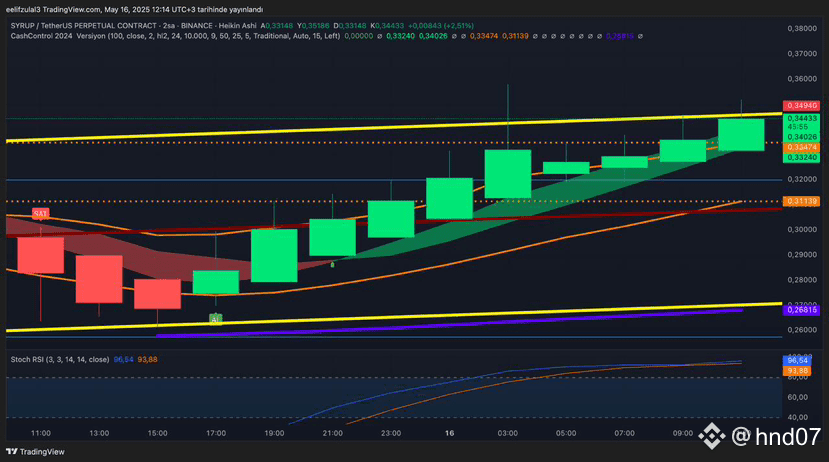The width and height of the screenshot is (829, 462).
Task: Click the blue 96,54 value in Stoch RSI legend
Action: tap(123, 359)
